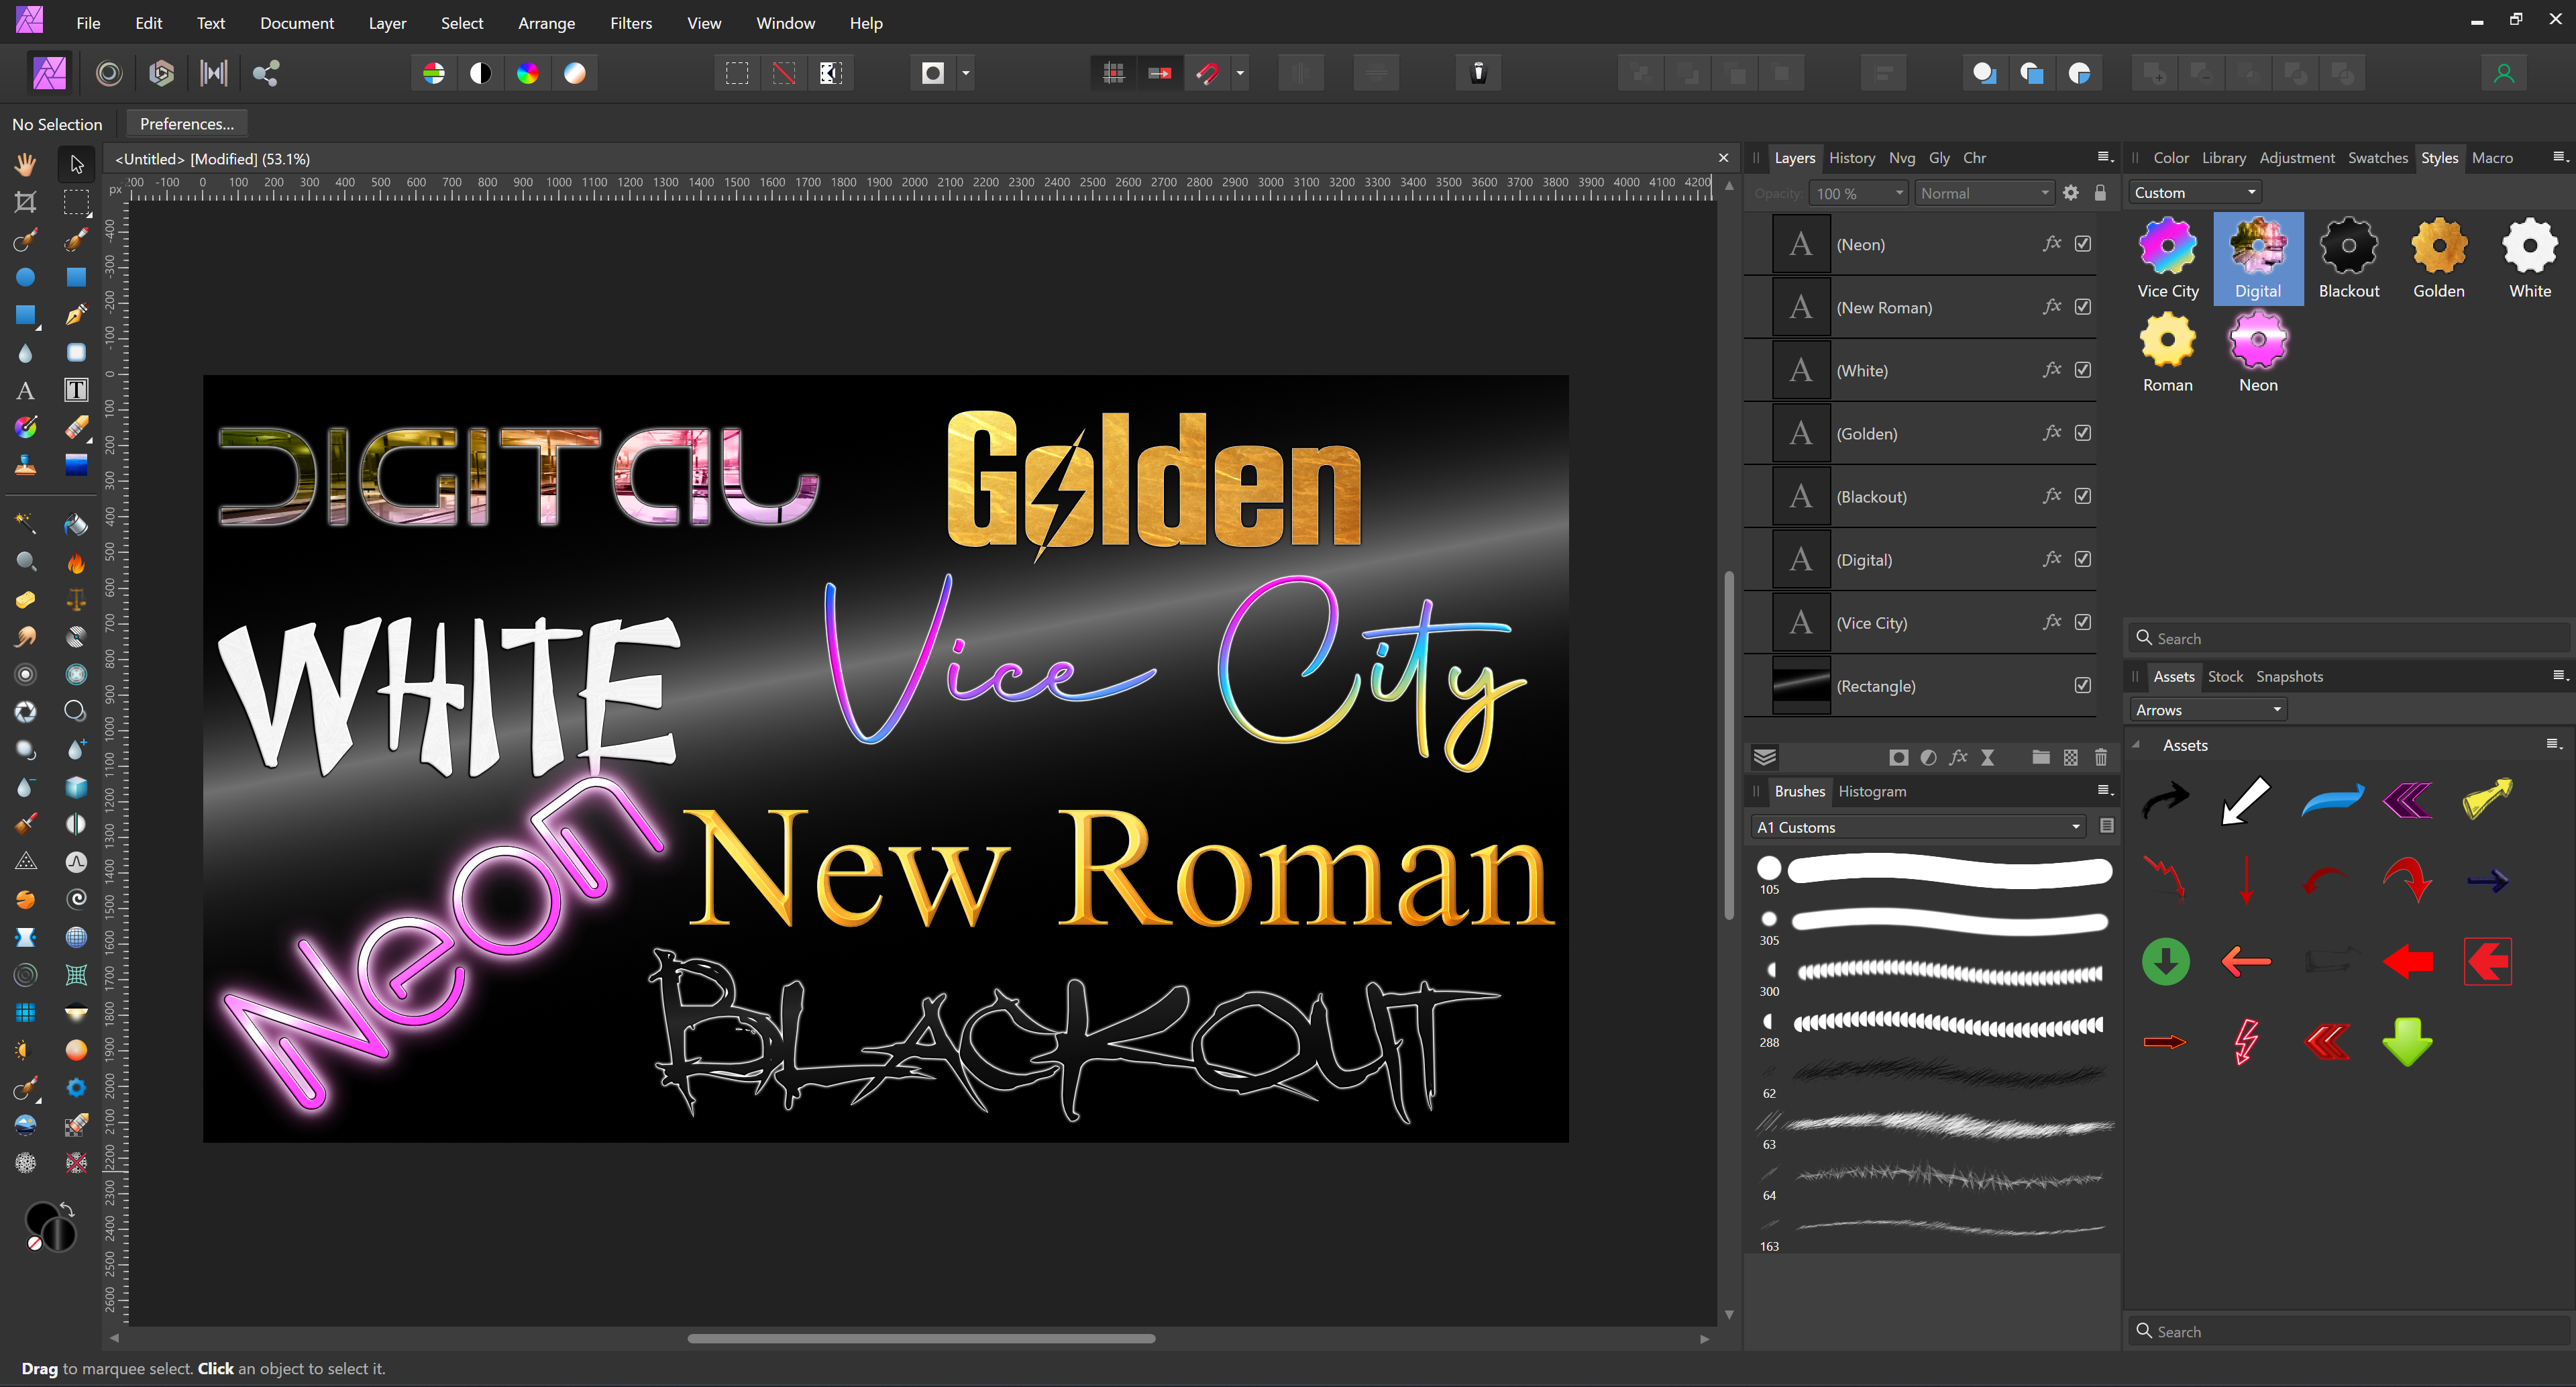This screenshot has height=1387, width=2576.
Task: Open the A1 Customs brush category dropdown
Action: click(1919, 827)
